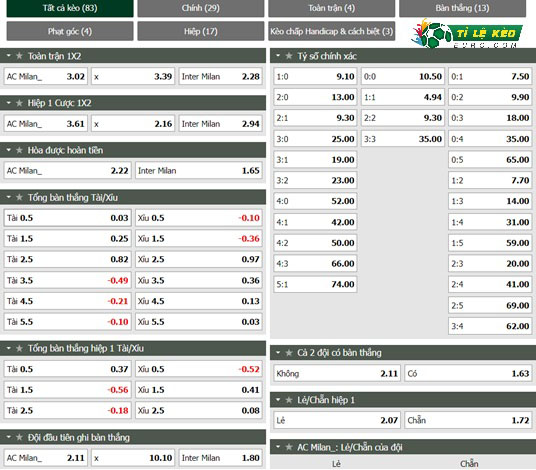
Task: Collapse the Toàn trận 1X2 section arrow
Action: pos(9,55)
